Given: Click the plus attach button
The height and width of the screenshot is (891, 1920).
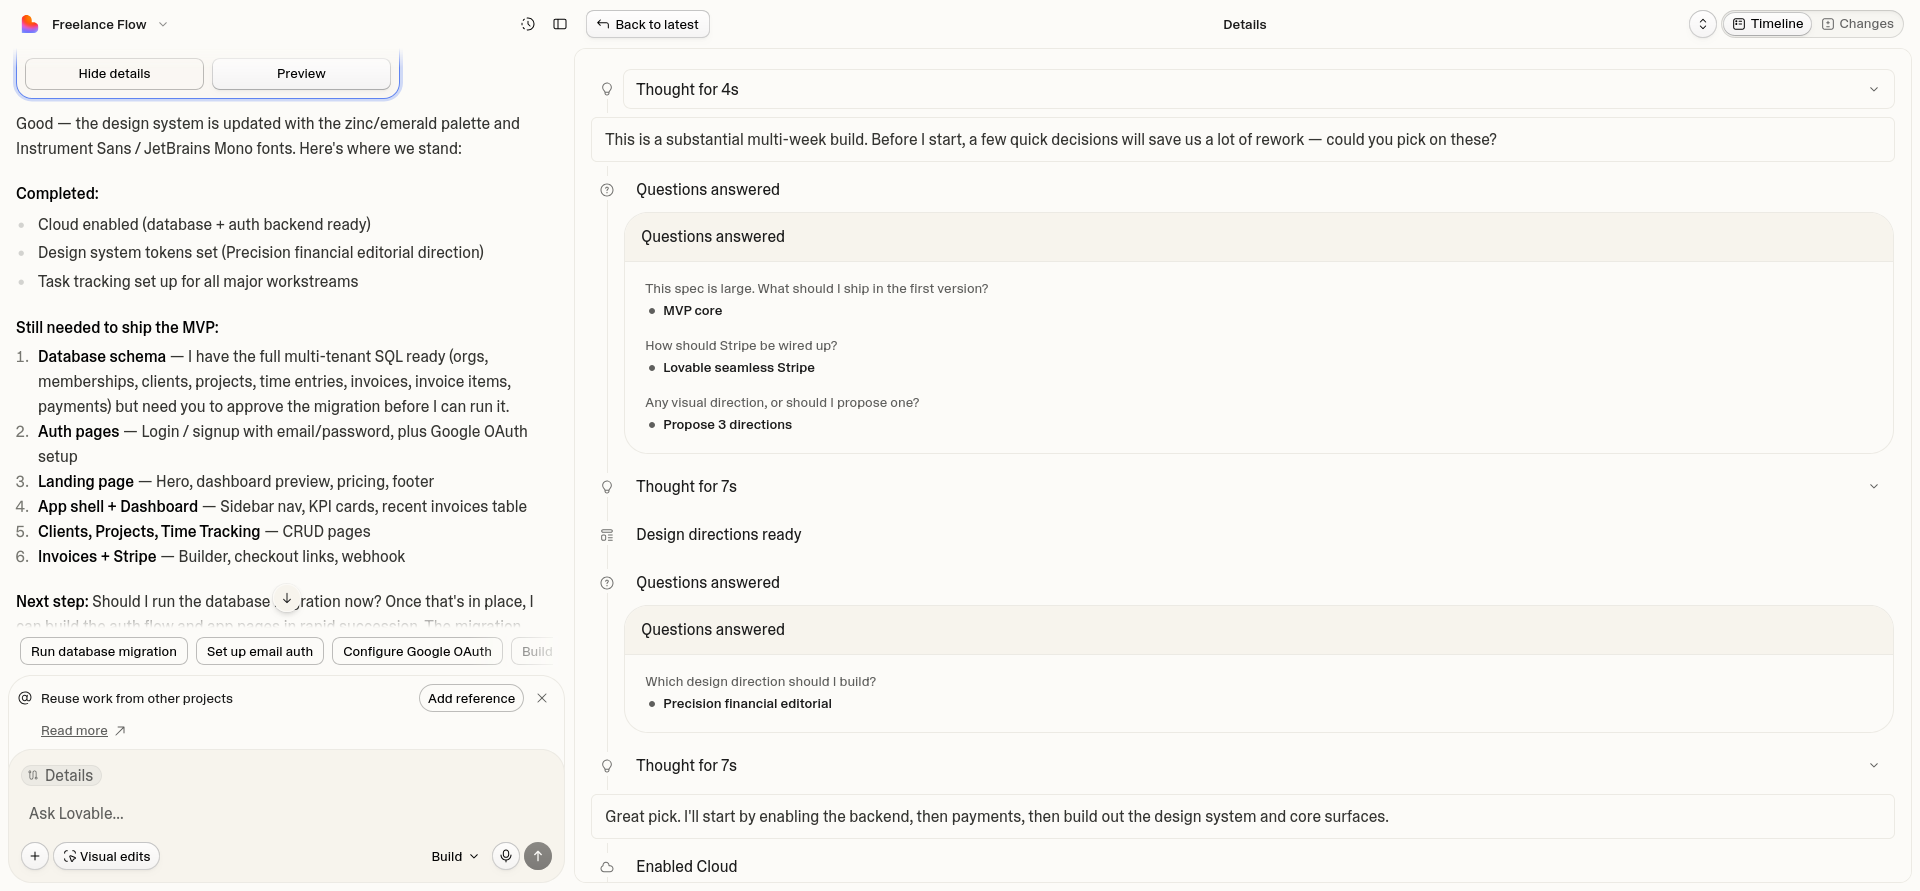Looking at the screenshot, I should click(x=35, y=857).
